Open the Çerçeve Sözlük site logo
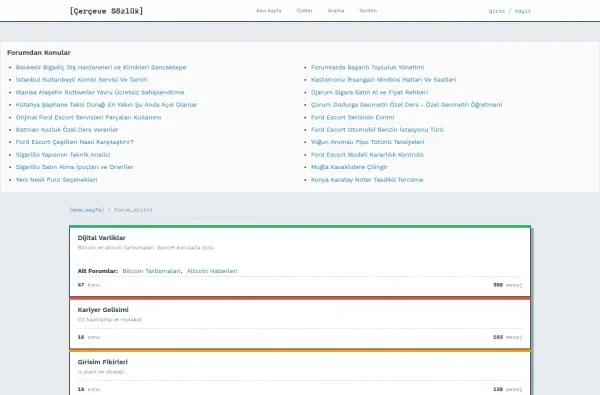The width and height of the screenshot is (600, 395). (x=106, y=11)
